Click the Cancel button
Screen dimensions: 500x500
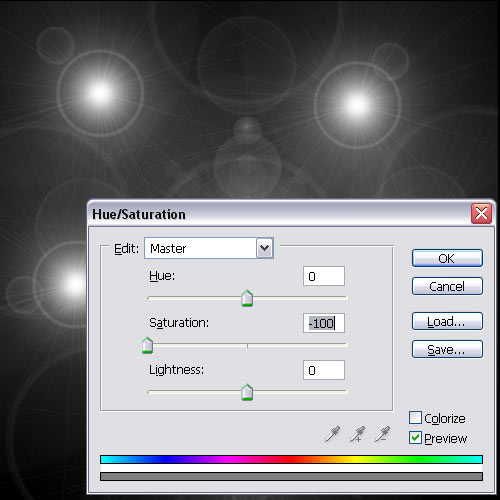point(447,286)
